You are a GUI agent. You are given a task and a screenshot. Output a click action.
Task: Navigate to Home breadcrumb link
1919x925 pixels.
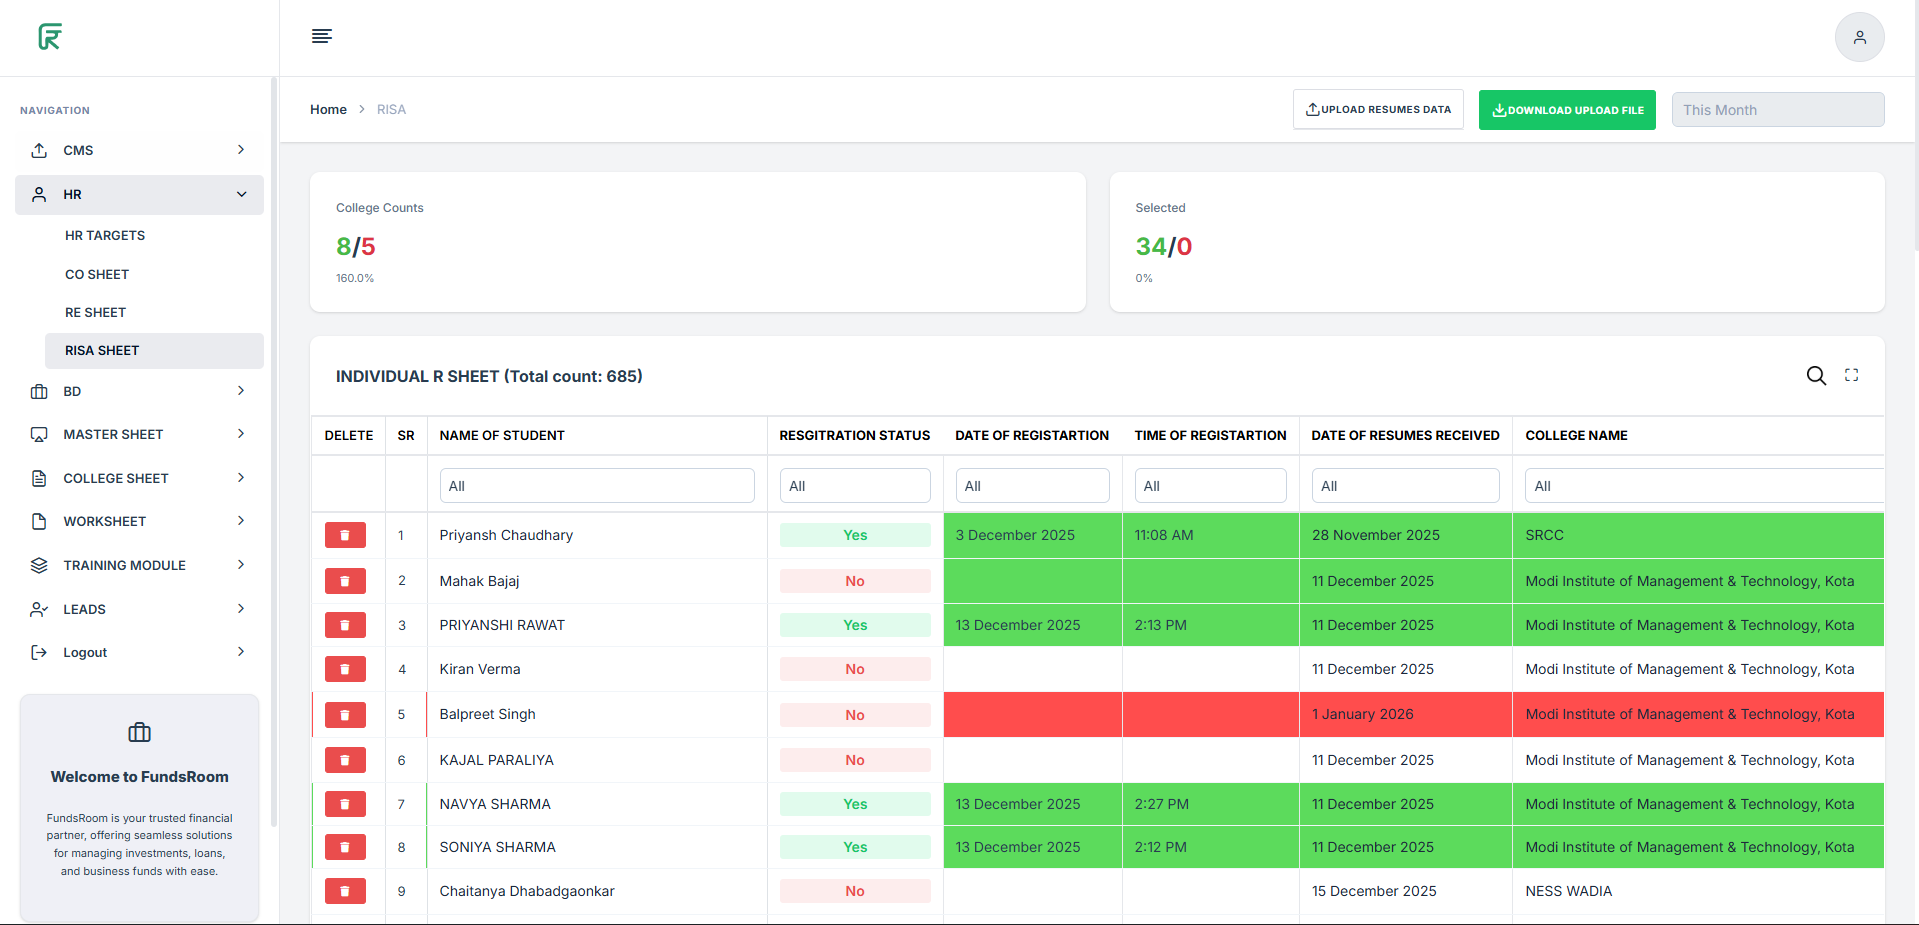click(328, 110)
